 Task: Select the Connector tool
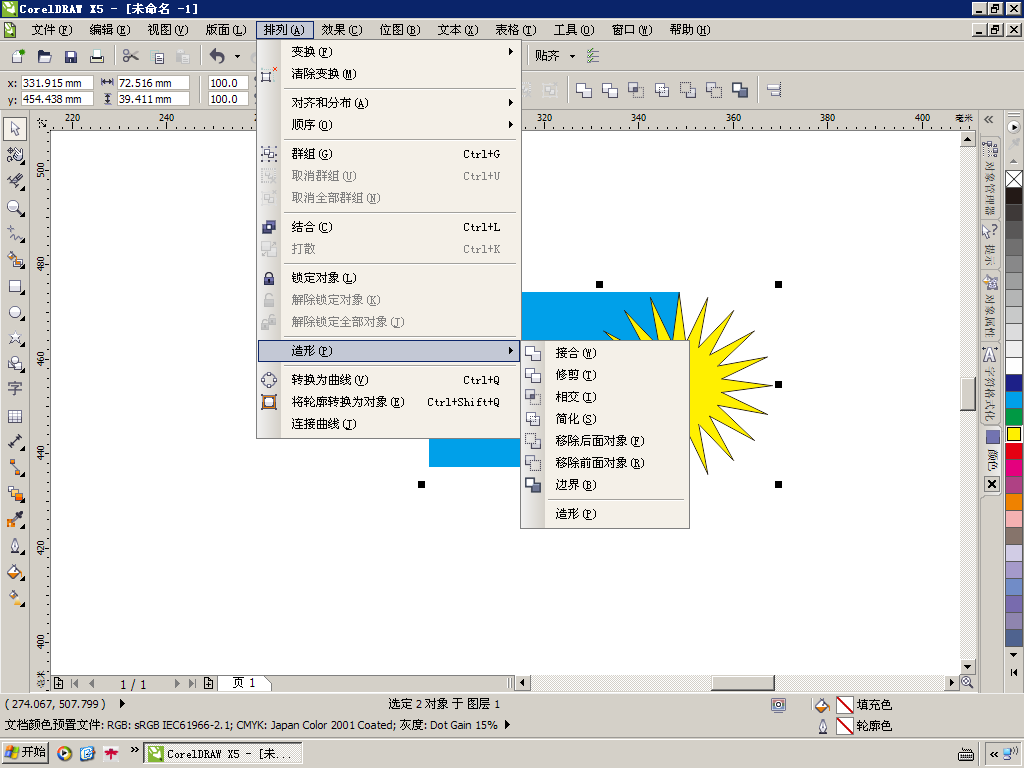point(15,468)
